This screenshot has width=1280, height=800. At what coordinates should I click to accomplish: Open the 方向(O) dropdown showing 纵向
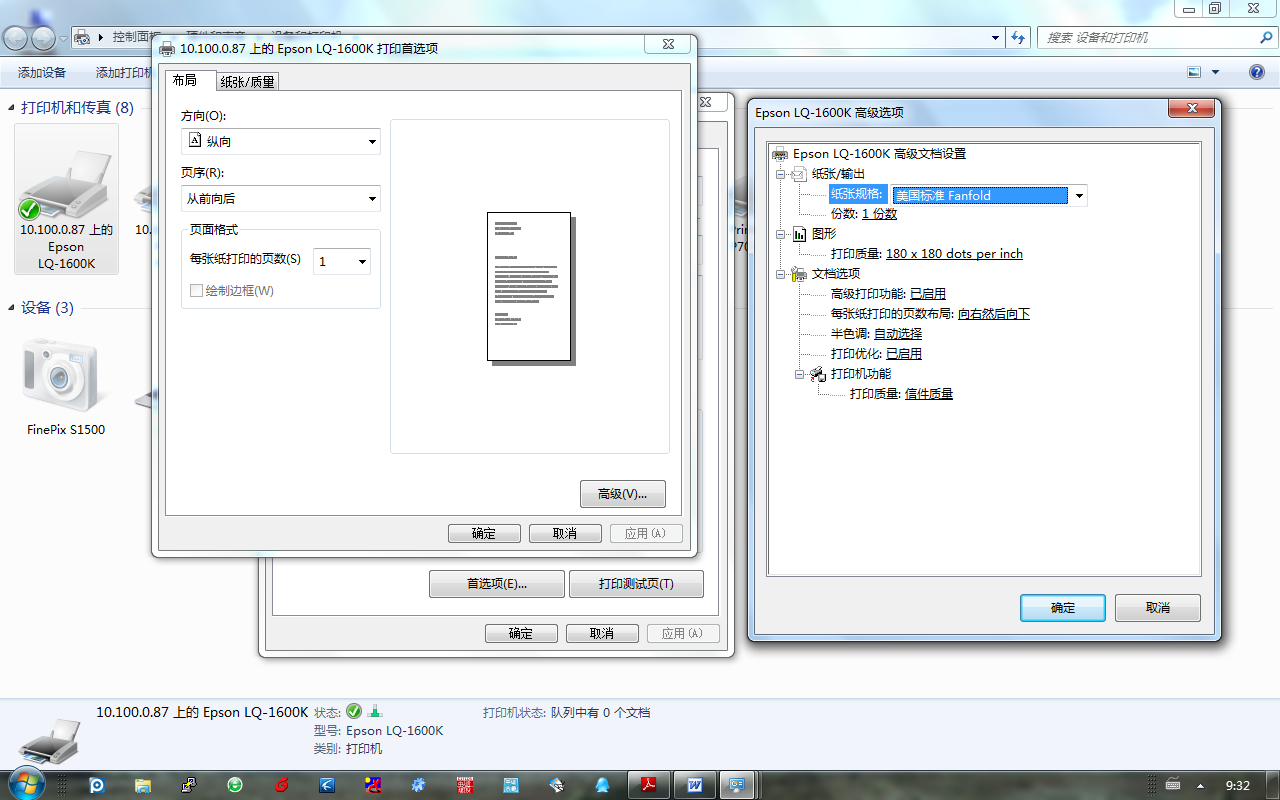[281, 142]
